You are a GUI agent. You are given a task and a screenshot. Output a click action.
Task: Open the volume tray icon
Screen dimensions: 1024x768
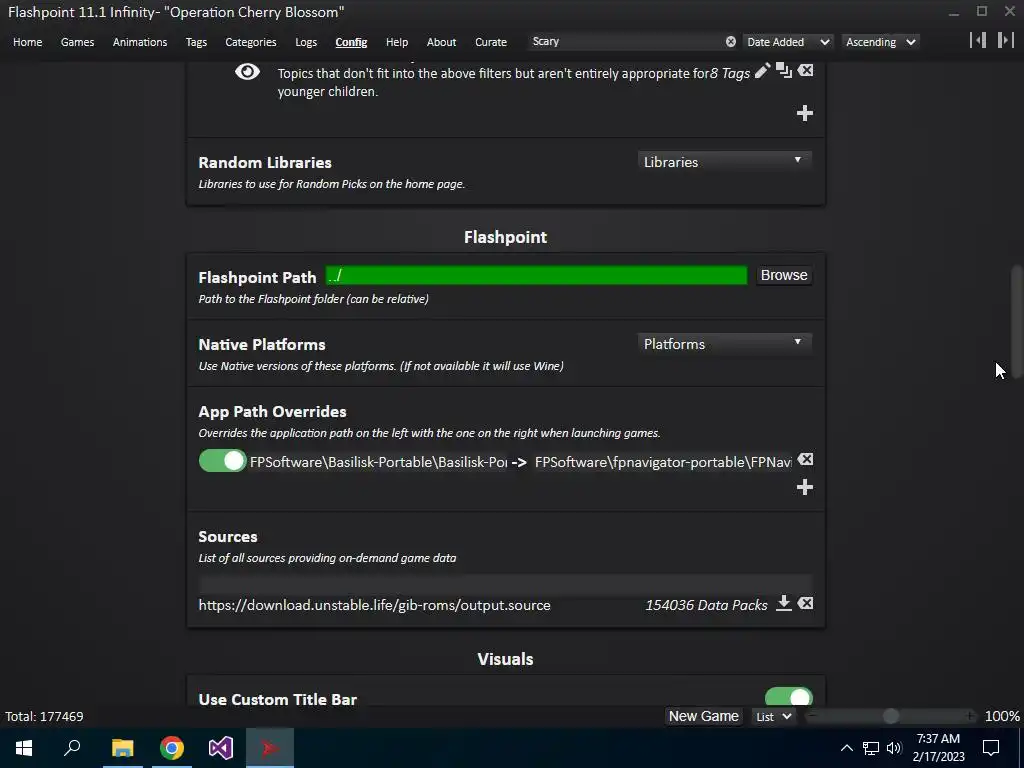(894, 748)
